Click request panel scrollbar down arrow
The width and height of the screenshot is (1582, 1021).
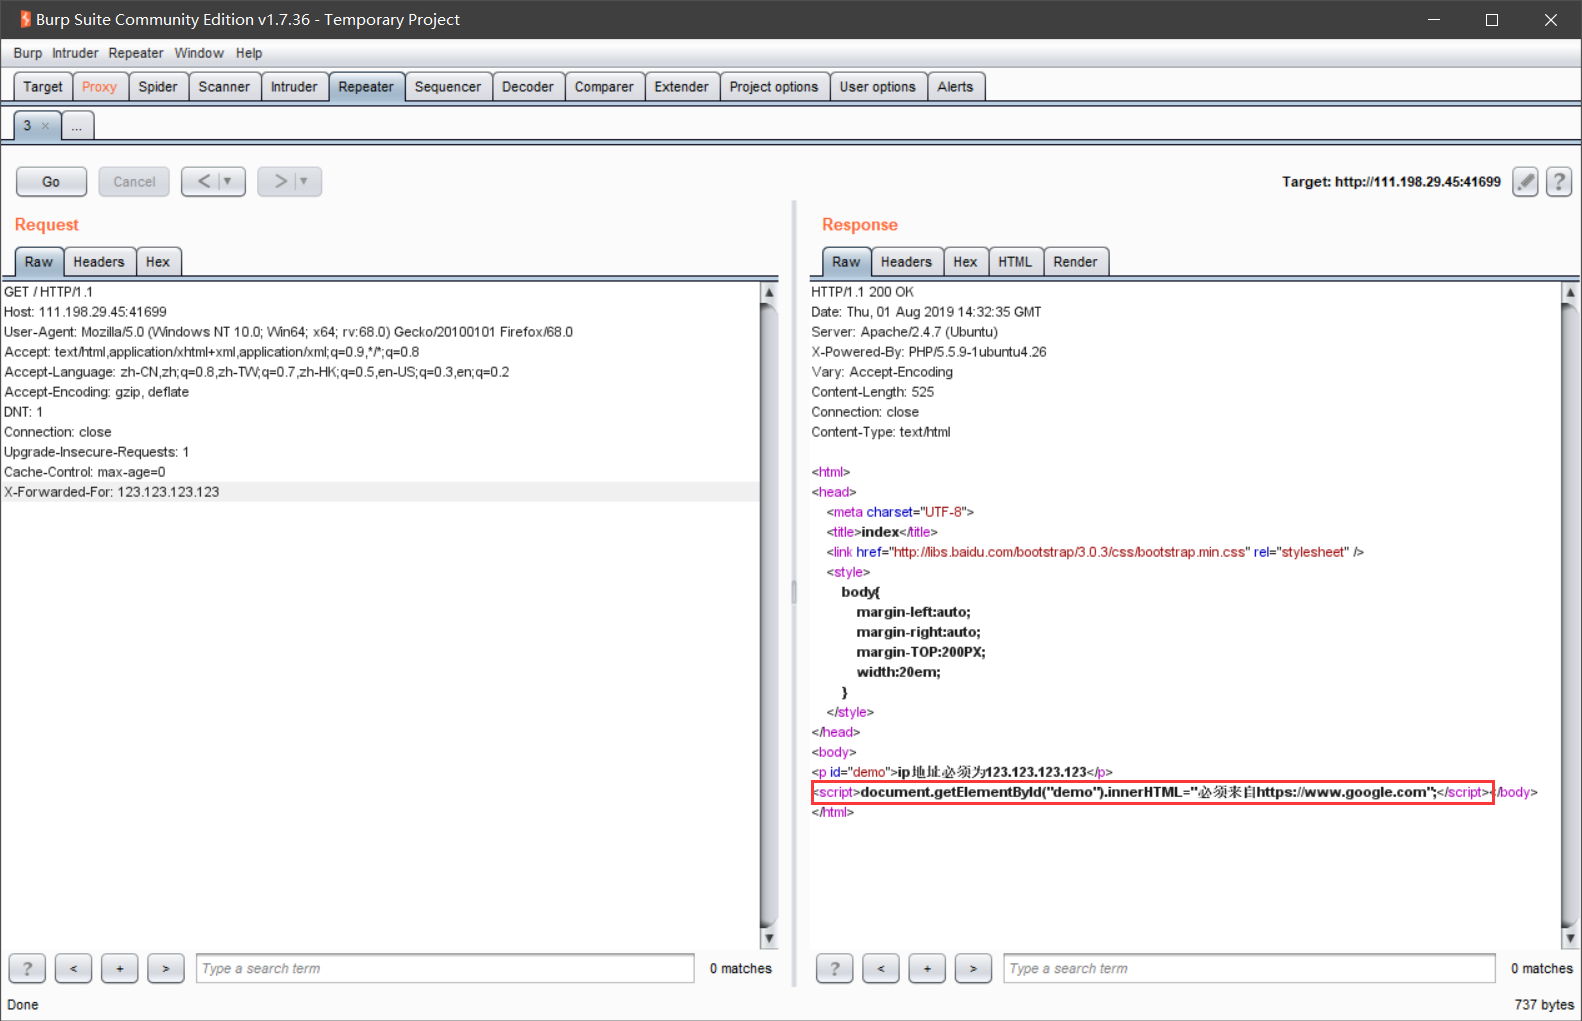tap(769, 938)
